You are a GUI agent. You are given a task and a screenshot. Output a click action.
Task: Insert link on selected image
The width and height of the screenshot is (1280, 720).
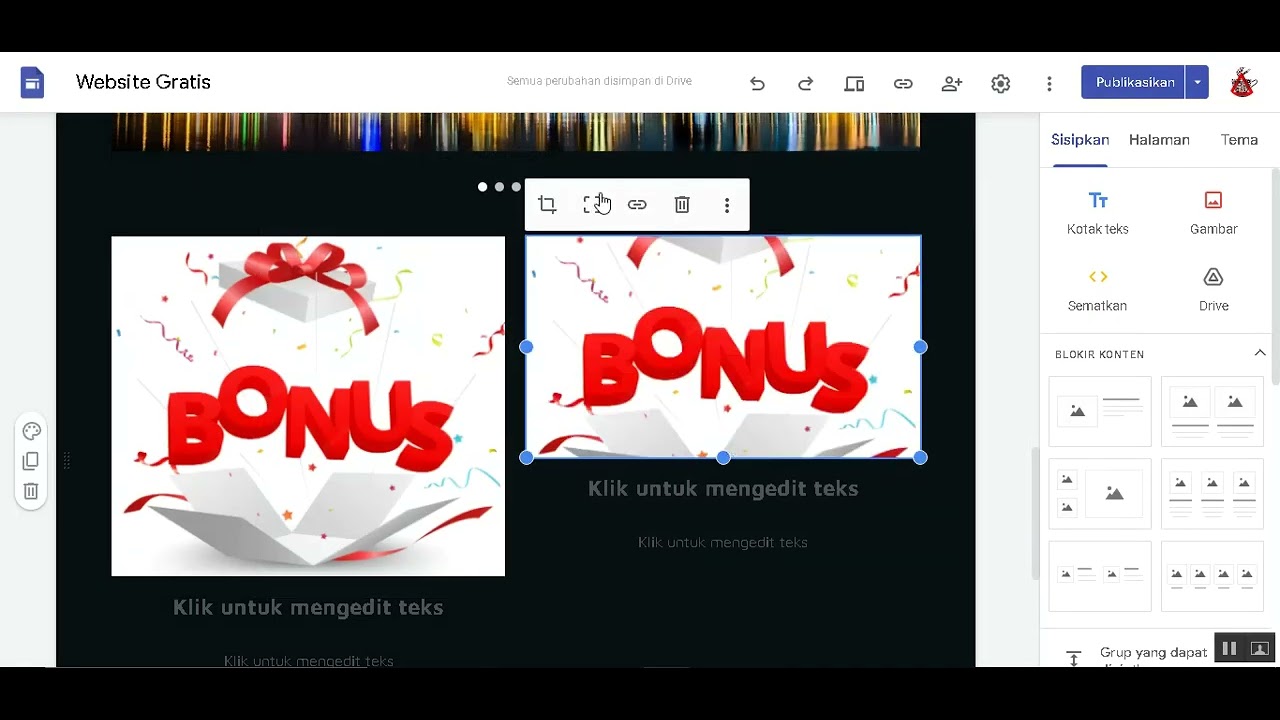point(637,205)
